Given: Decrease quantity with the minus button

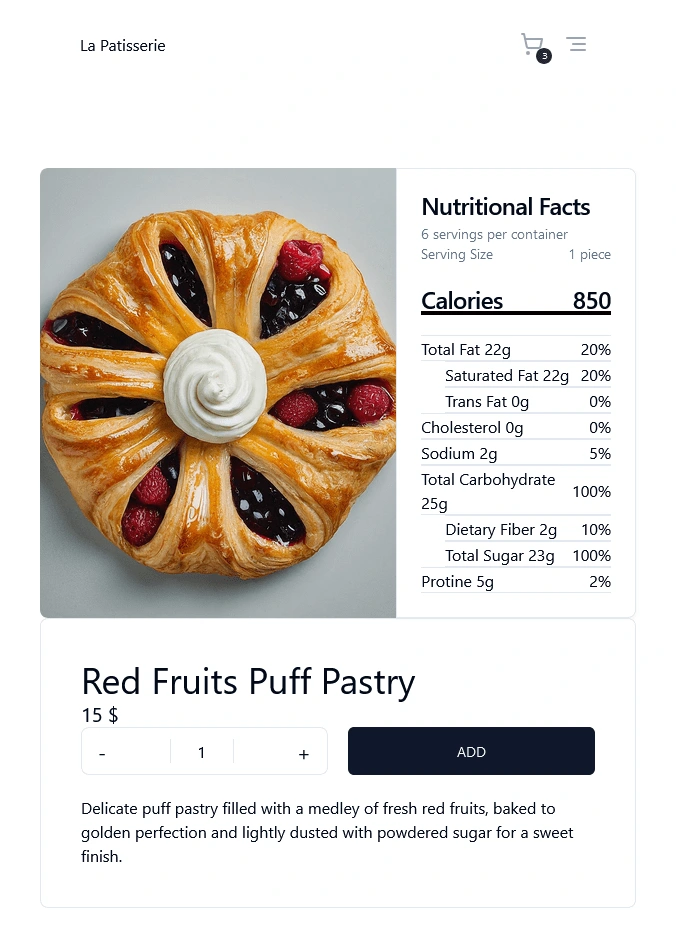Looking at the screenshot, I should pos(103,754).
